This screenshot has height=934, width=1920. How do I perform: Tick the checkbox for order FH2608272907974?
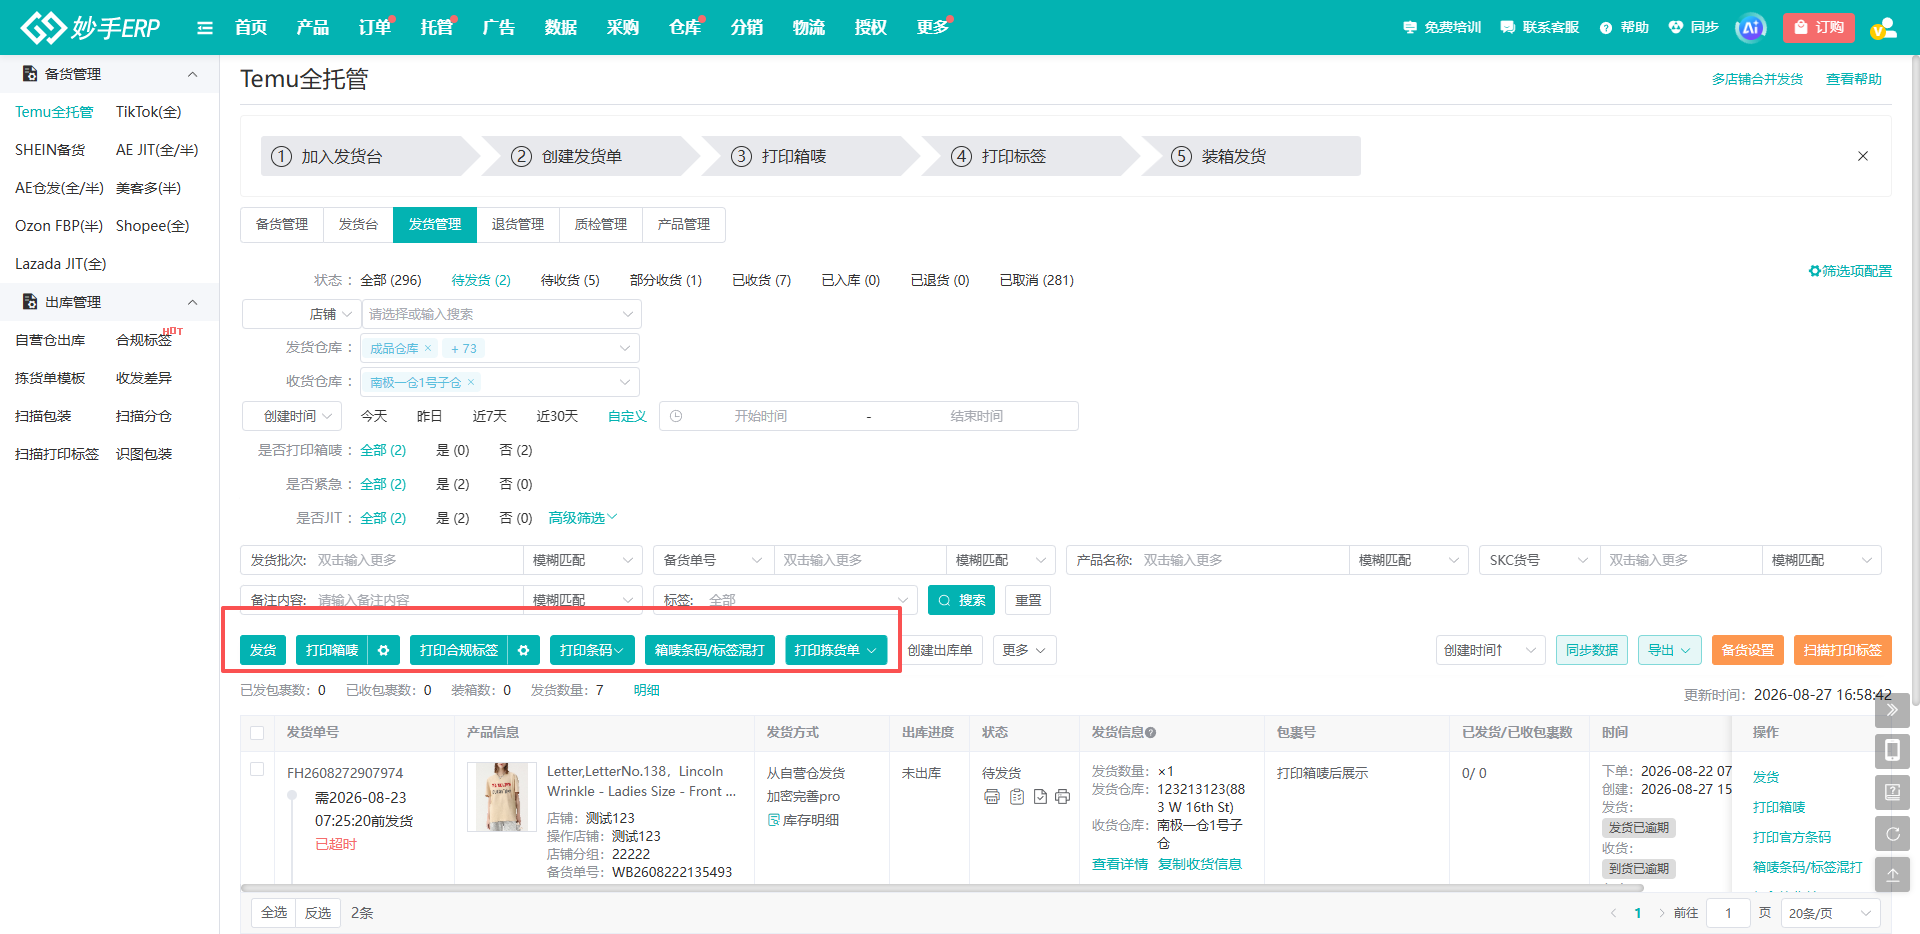tap(257, 769)
